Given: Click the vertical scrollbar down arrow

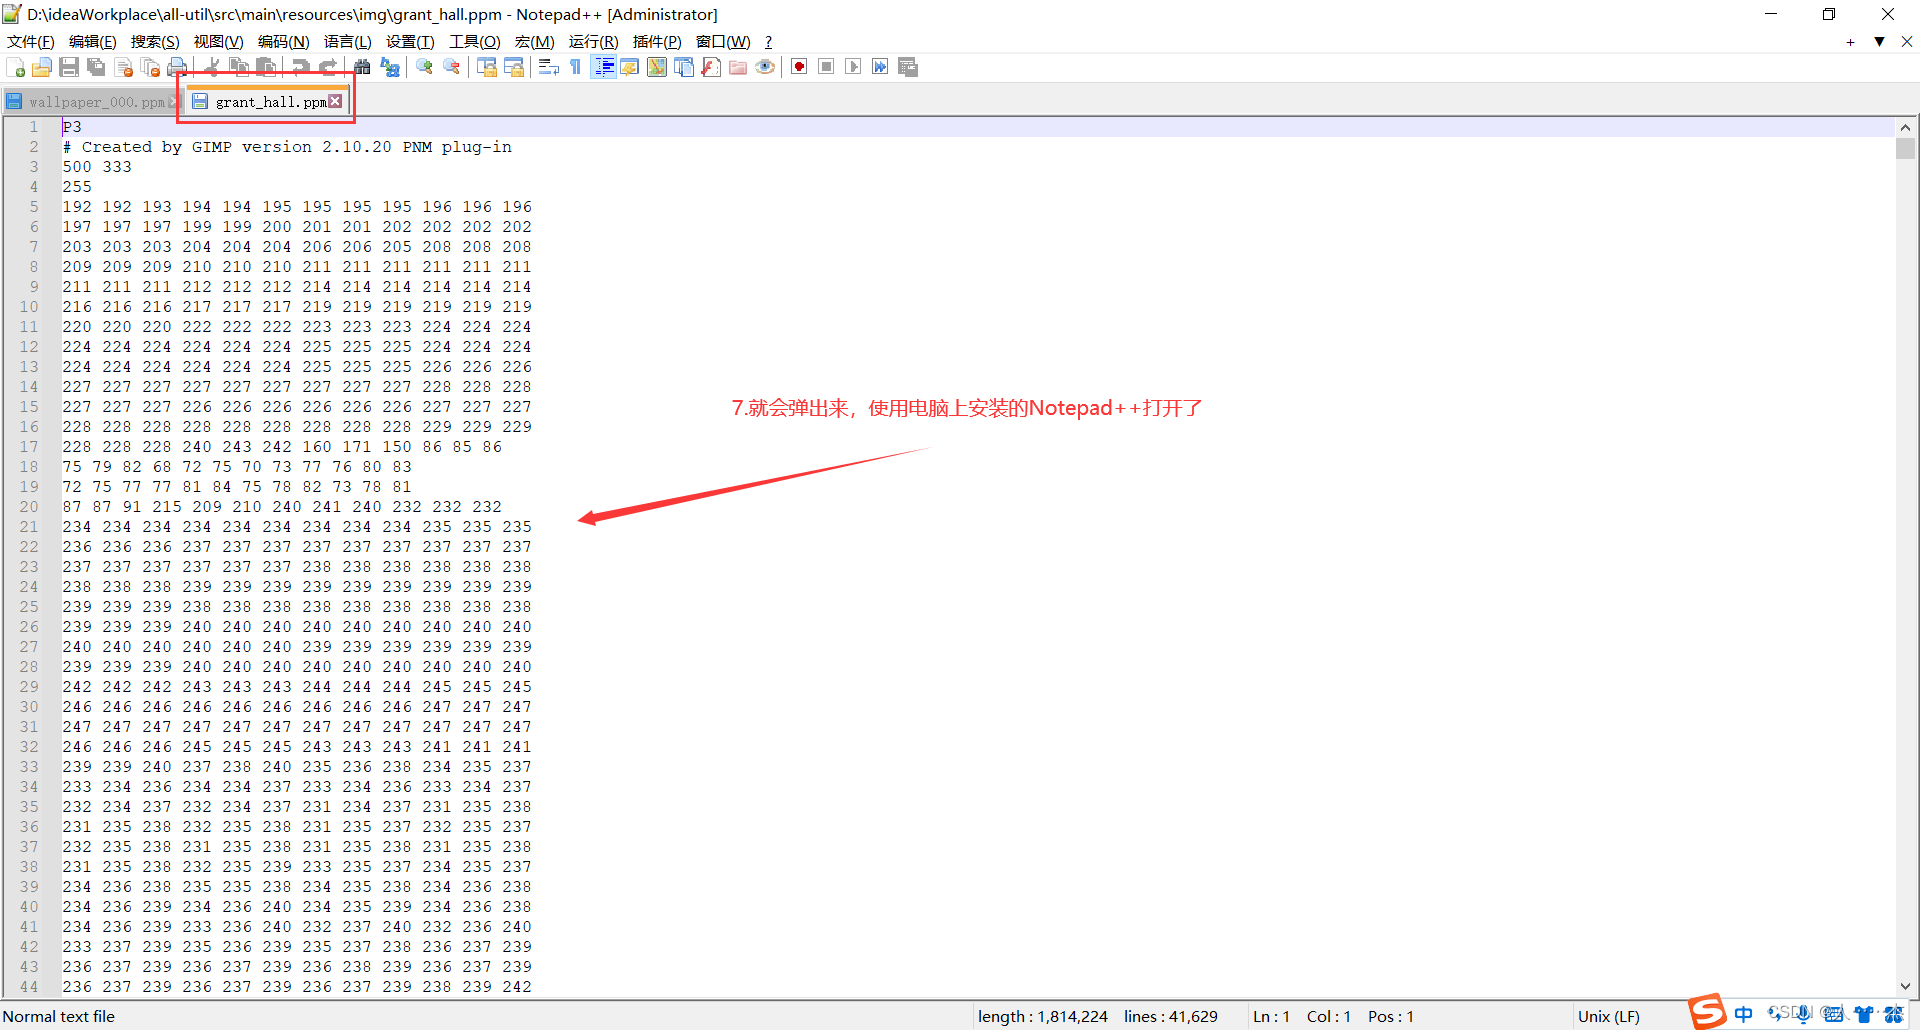Looking at the screenshot, I should (1905, 986).
